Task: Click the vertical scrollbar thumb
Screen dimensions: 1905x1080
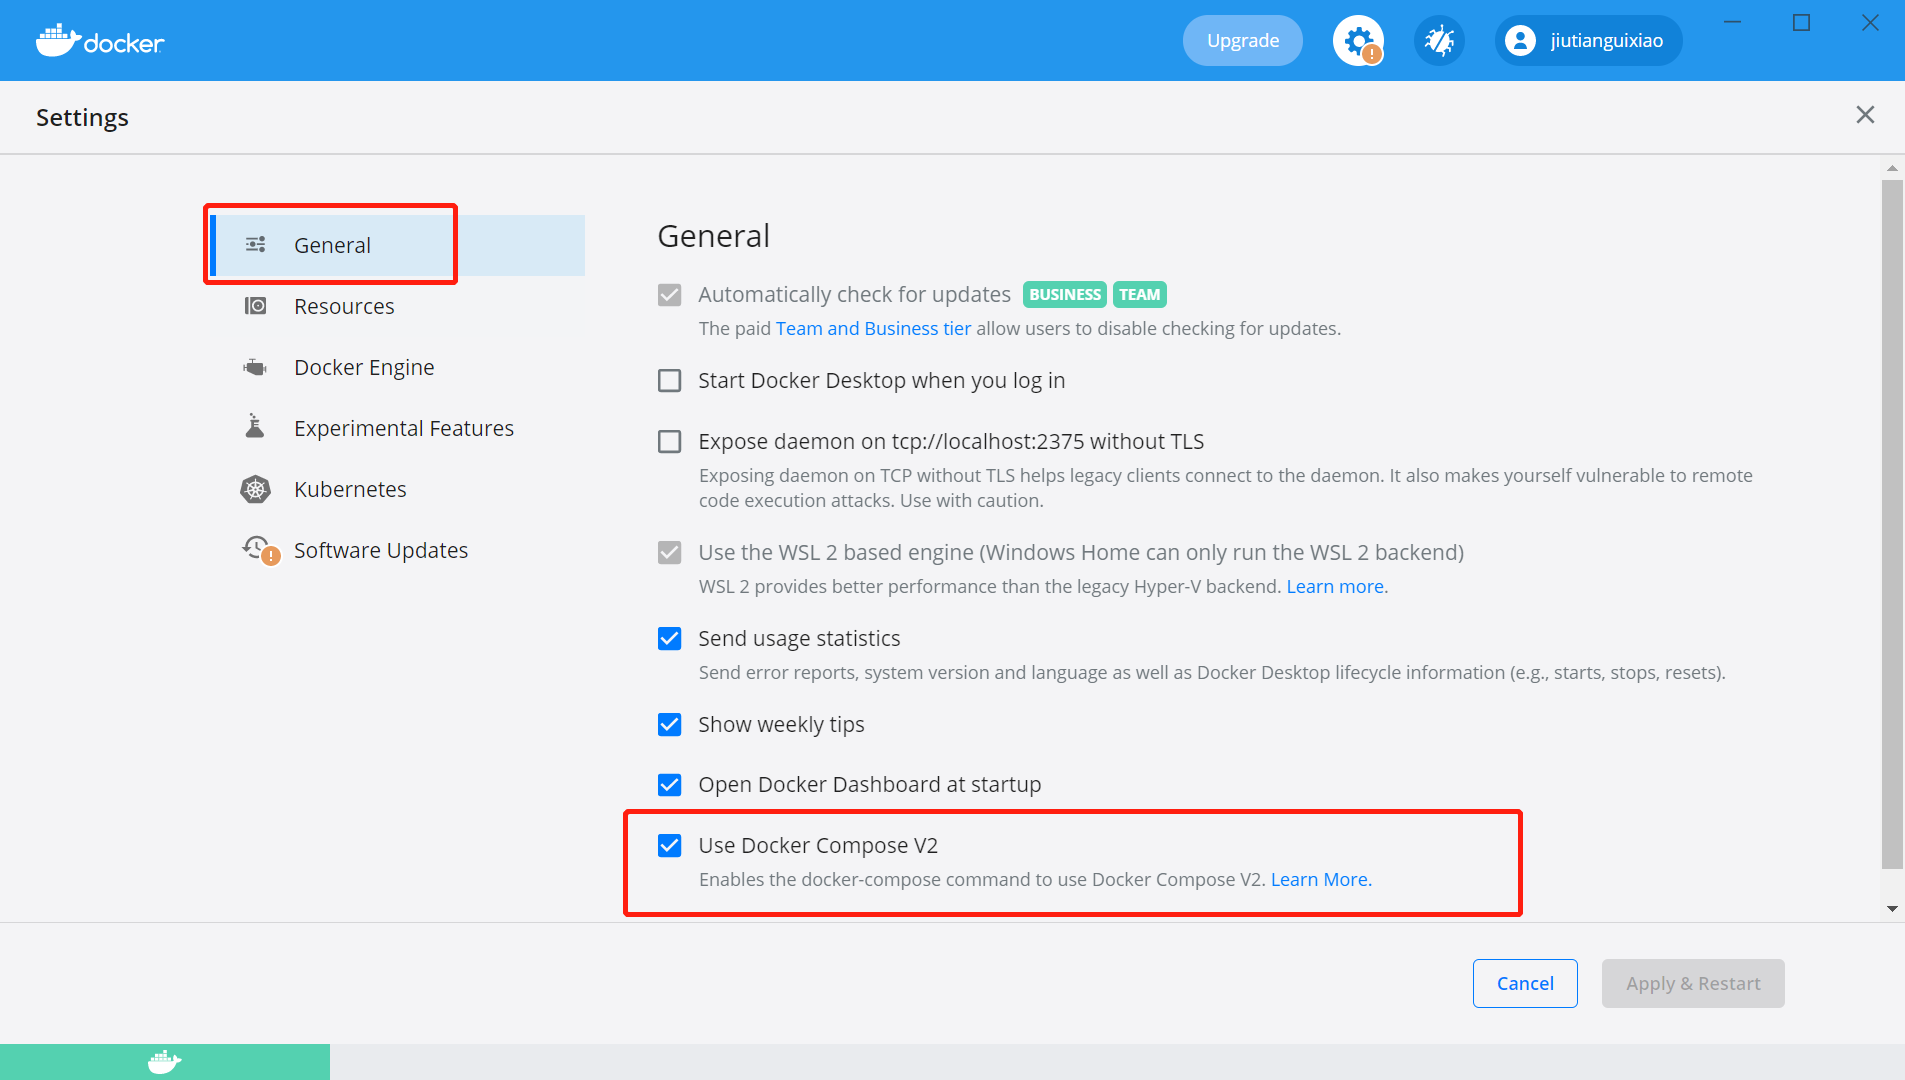Action: tap(1892, 525)
